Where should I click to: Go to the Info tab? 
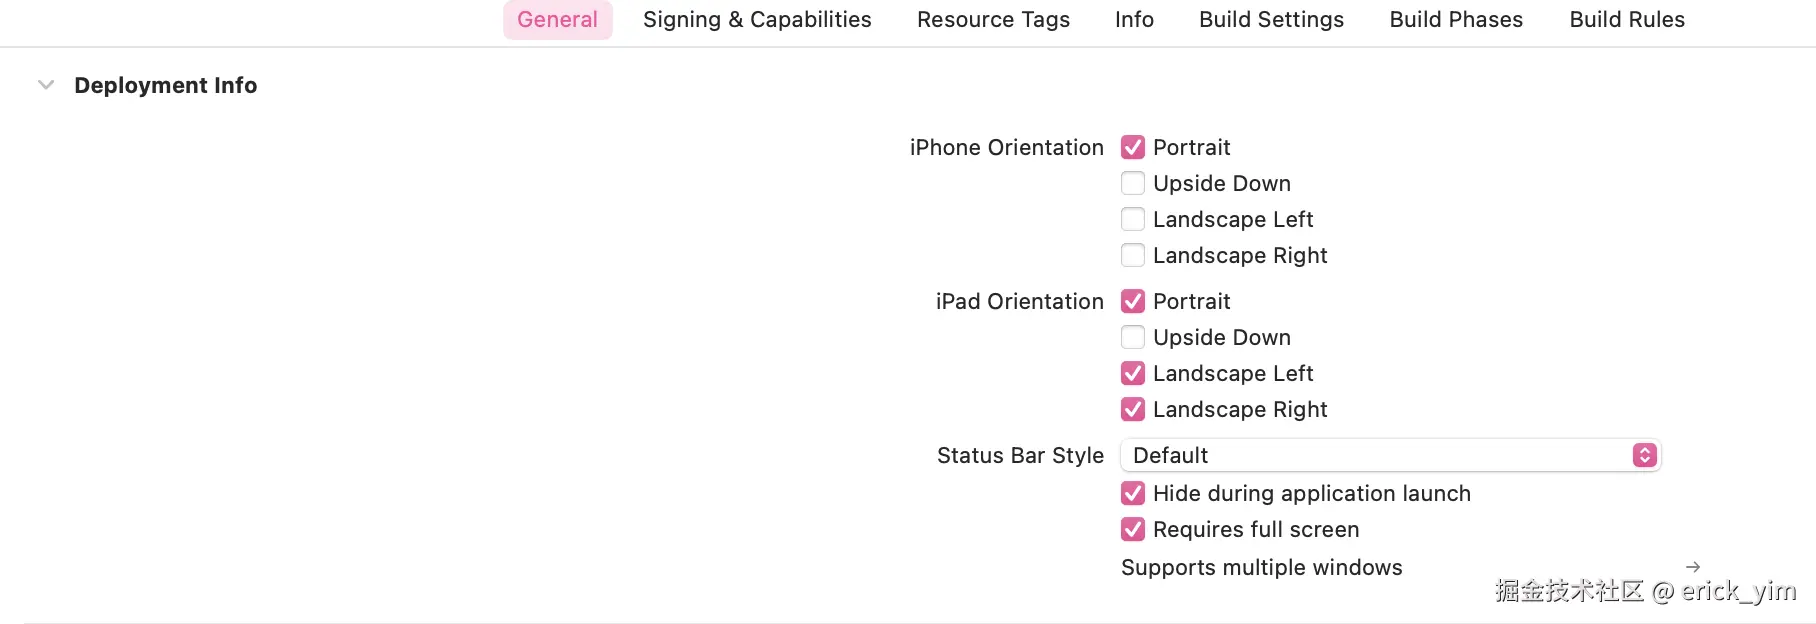[x=1134, y=20]
